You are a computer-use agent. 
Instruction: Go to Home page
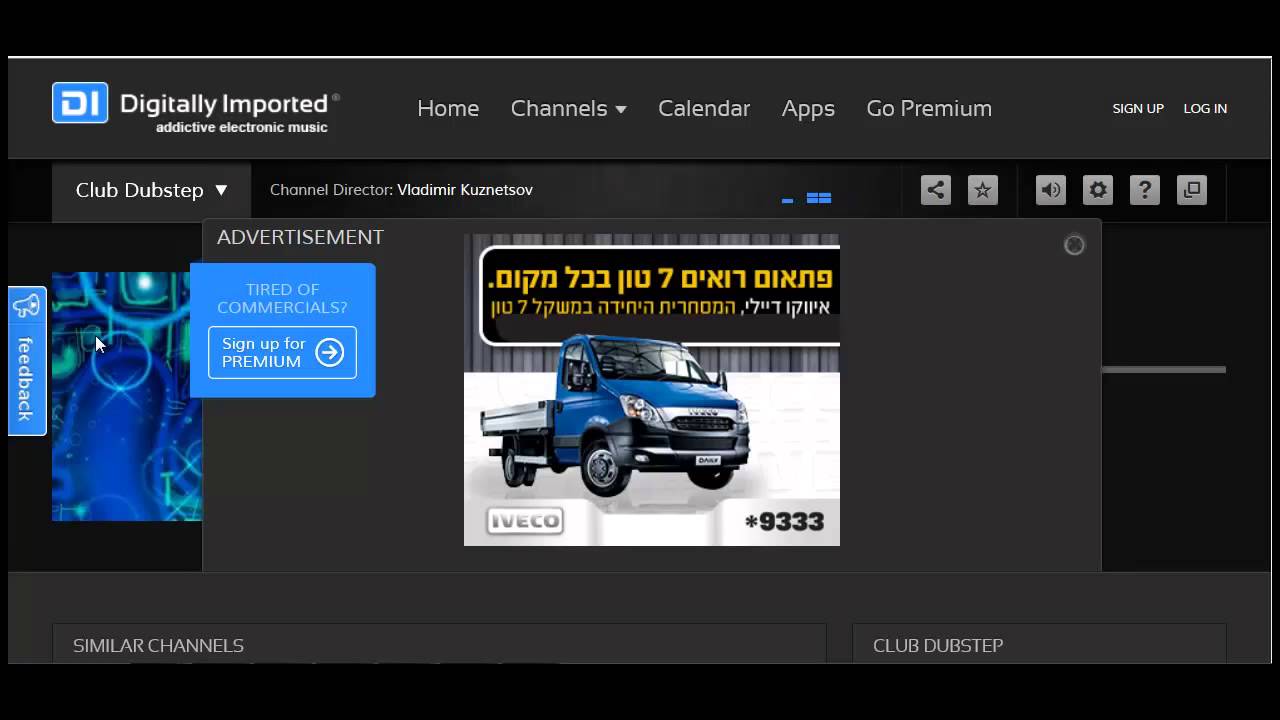(448, 108)
